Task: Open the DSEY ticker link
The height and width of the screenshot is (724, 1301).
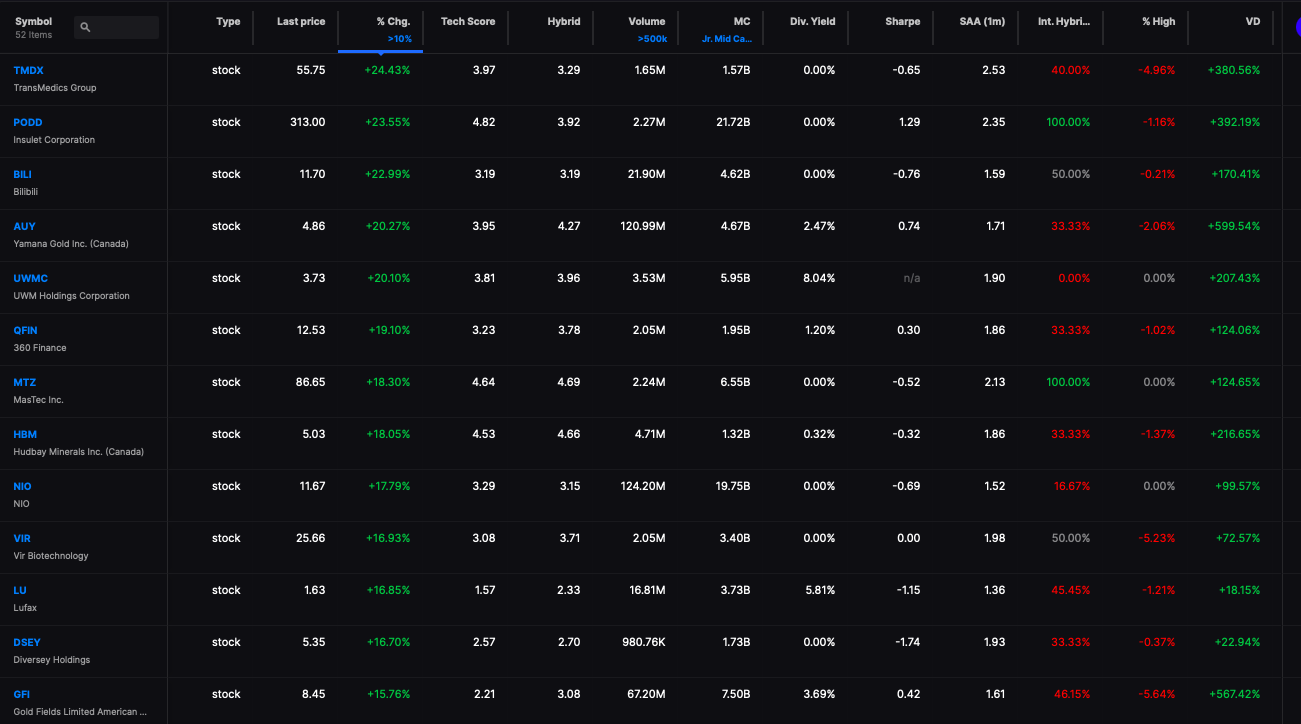Action: click(x=27, y=642)
